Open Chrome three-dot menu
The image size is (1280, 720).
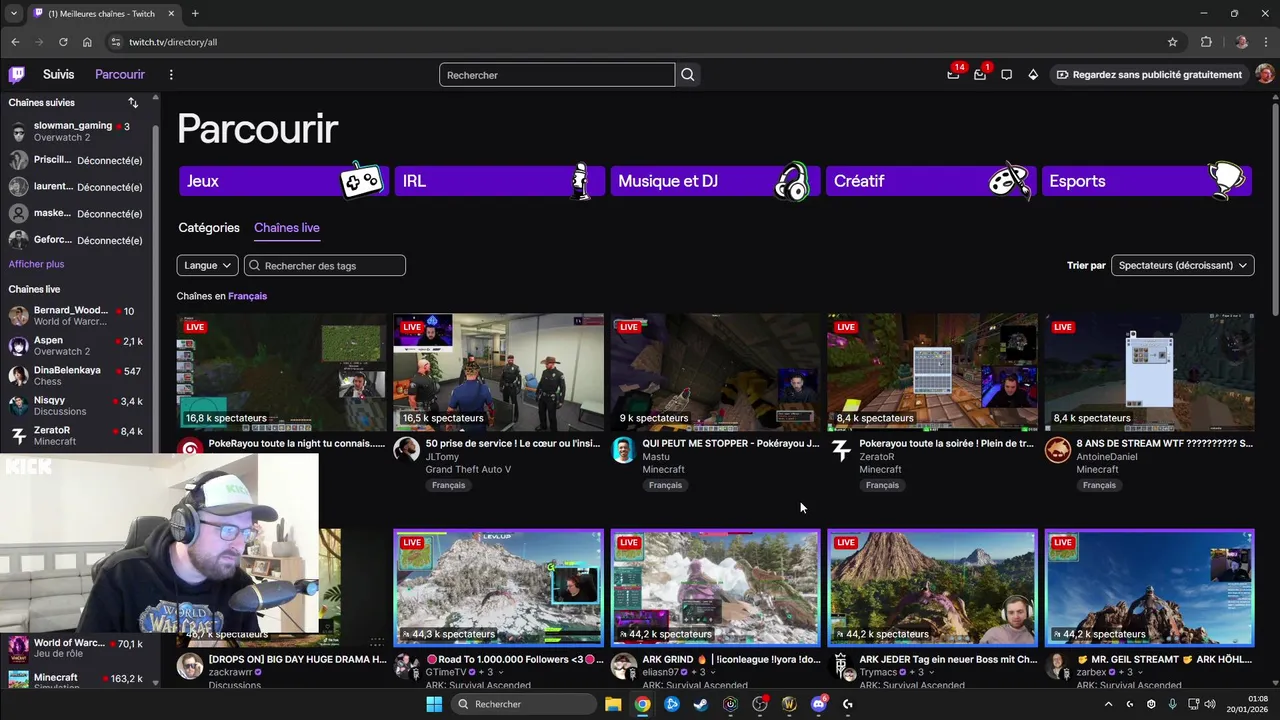pos(1264,42)
